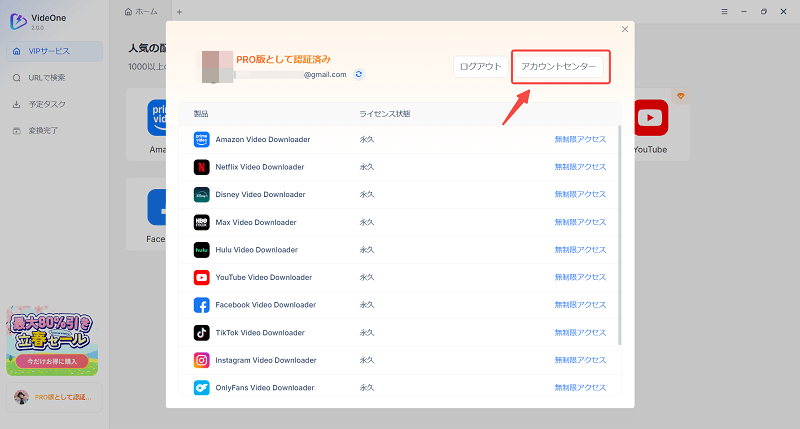Click 無制限アクセス link for Max Video Downloader
Image resolution: width=800 pixels, height=429 pixels.
(x=580, y=222)
